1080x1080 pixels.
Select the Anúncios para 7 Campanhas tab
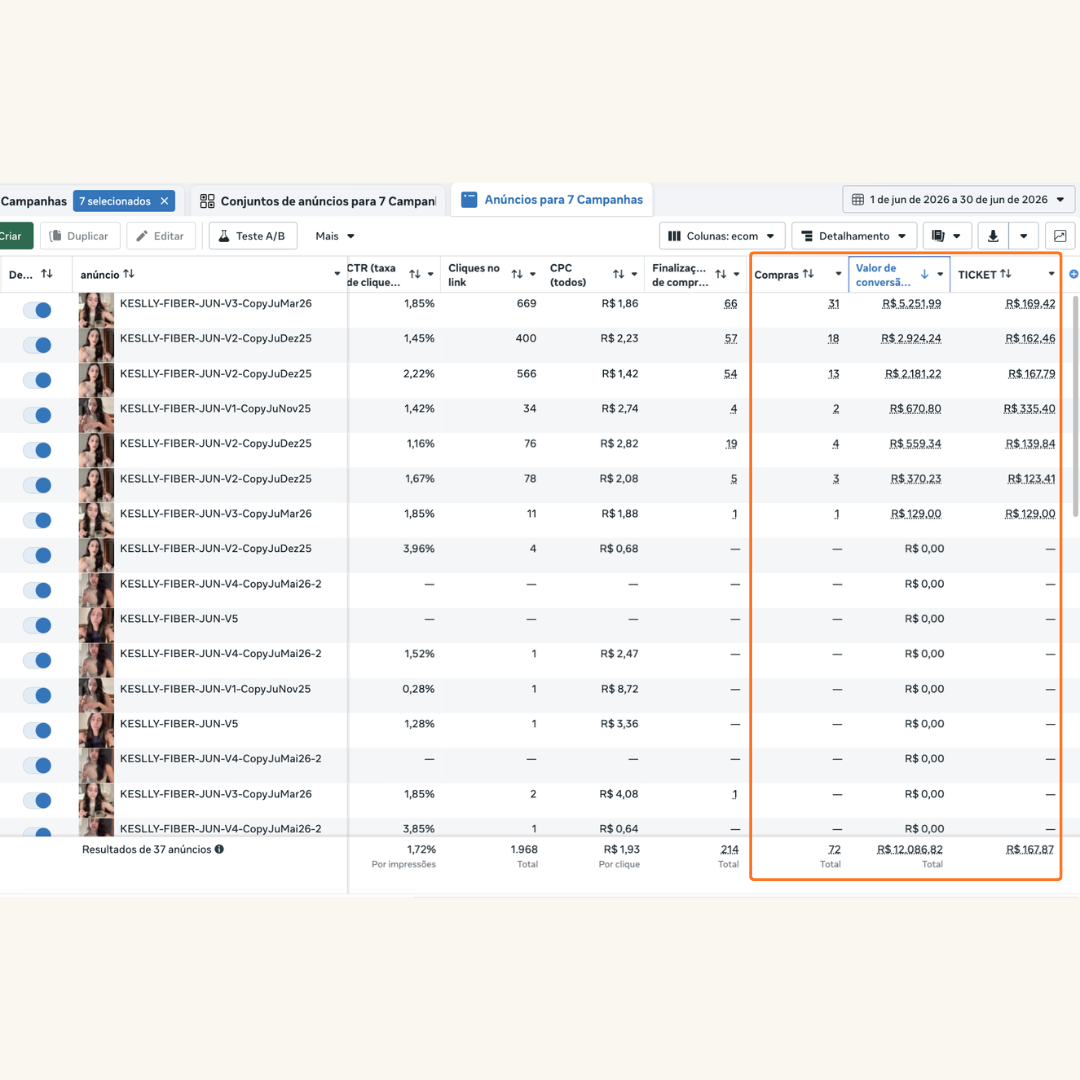tap(552, 200)
